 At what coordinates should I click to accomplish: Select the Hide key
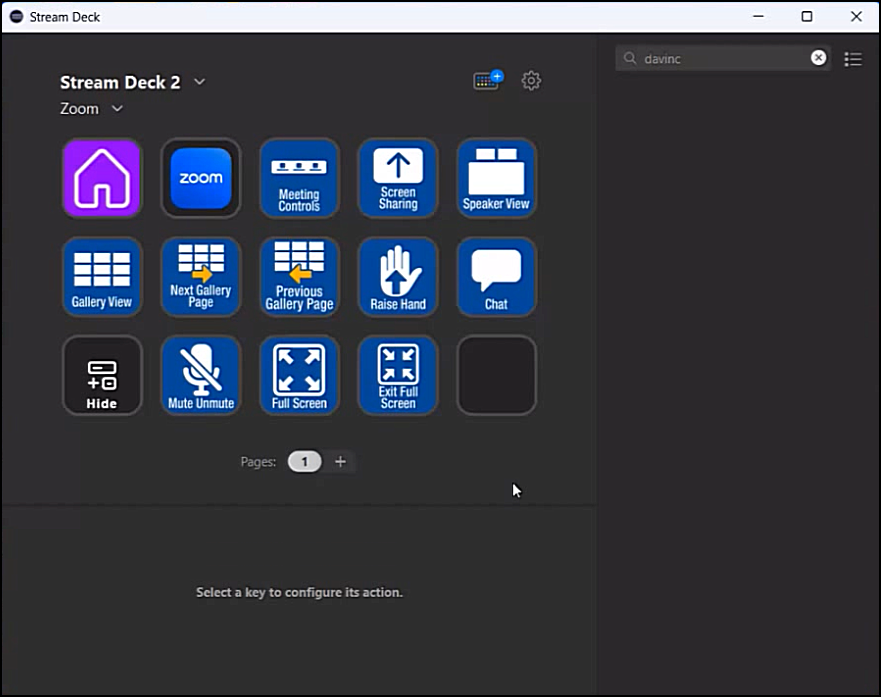pos(102,375)
